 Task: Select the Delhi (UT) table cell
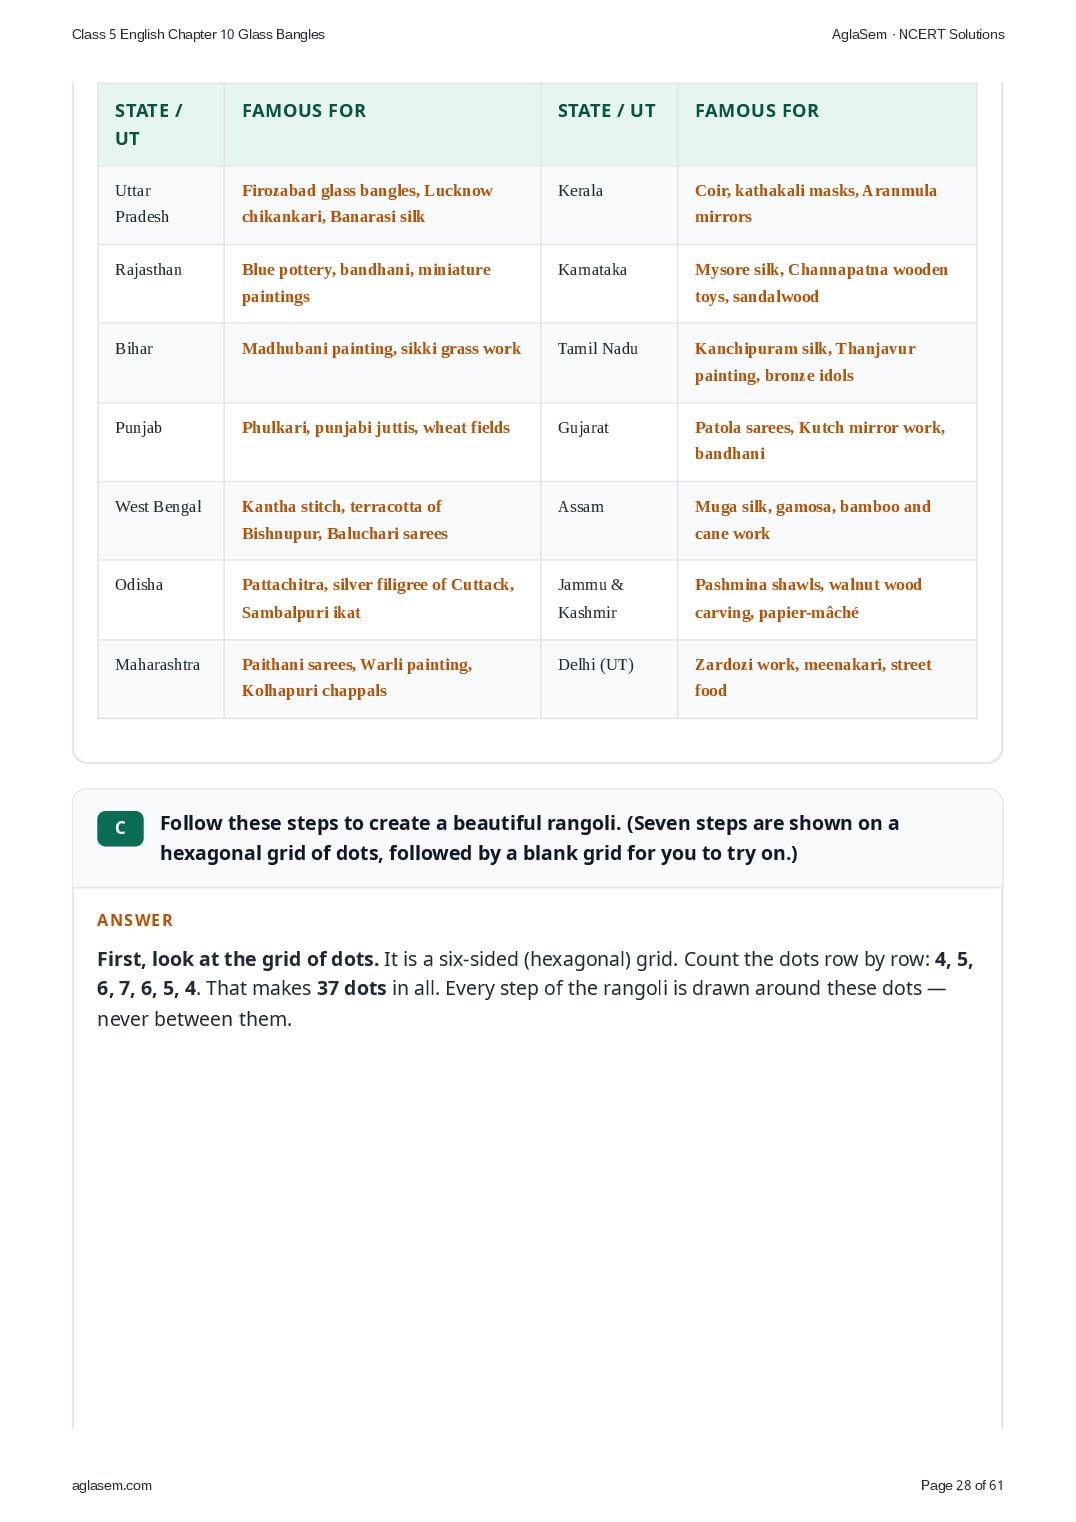point(609,679)
